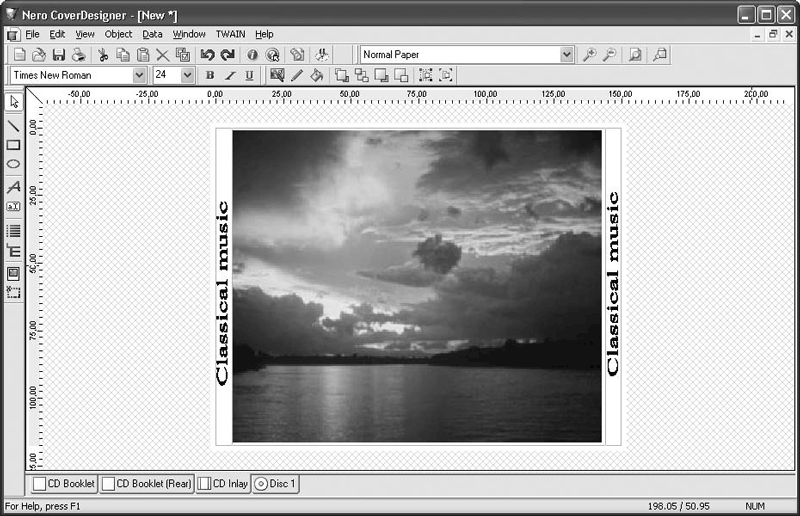This screenshot has width=800, height=516.
Task: Choose the Ellipse drawing tool
Action: [13, 164]
